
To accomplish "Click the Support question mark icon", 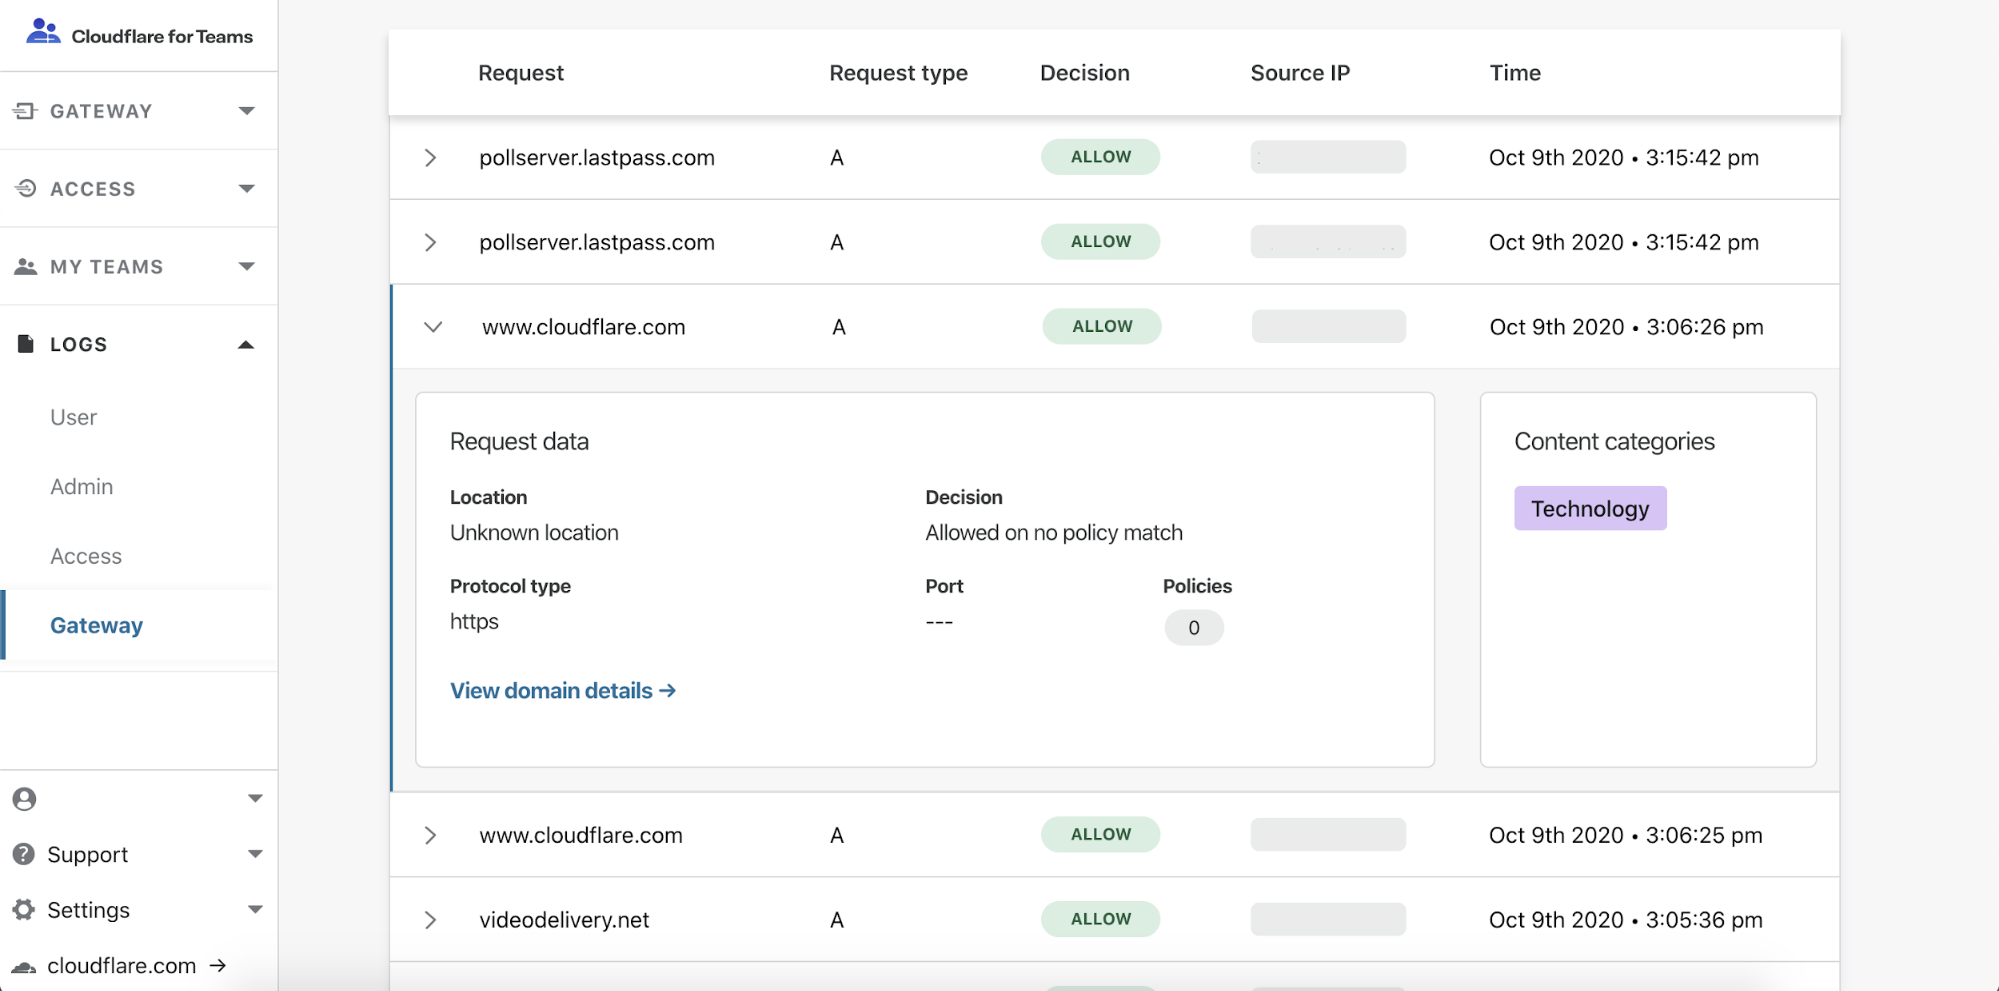I will [x=24, y=854].
